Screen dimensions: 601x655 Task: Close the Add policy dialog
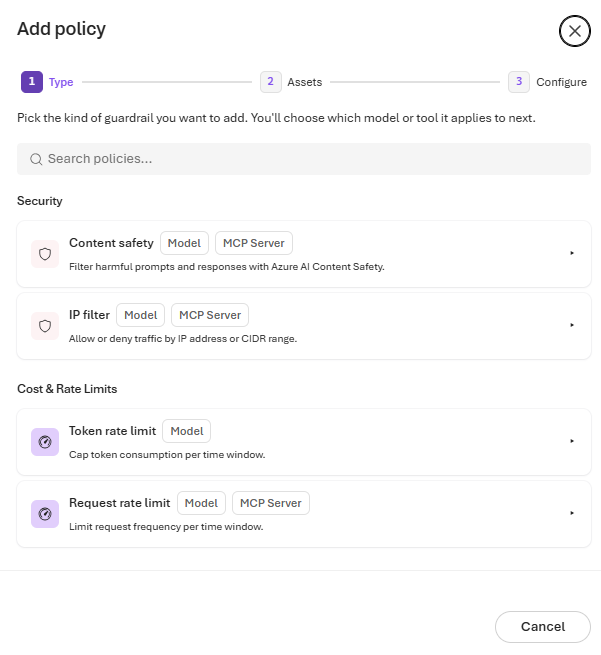pos(575,31)
